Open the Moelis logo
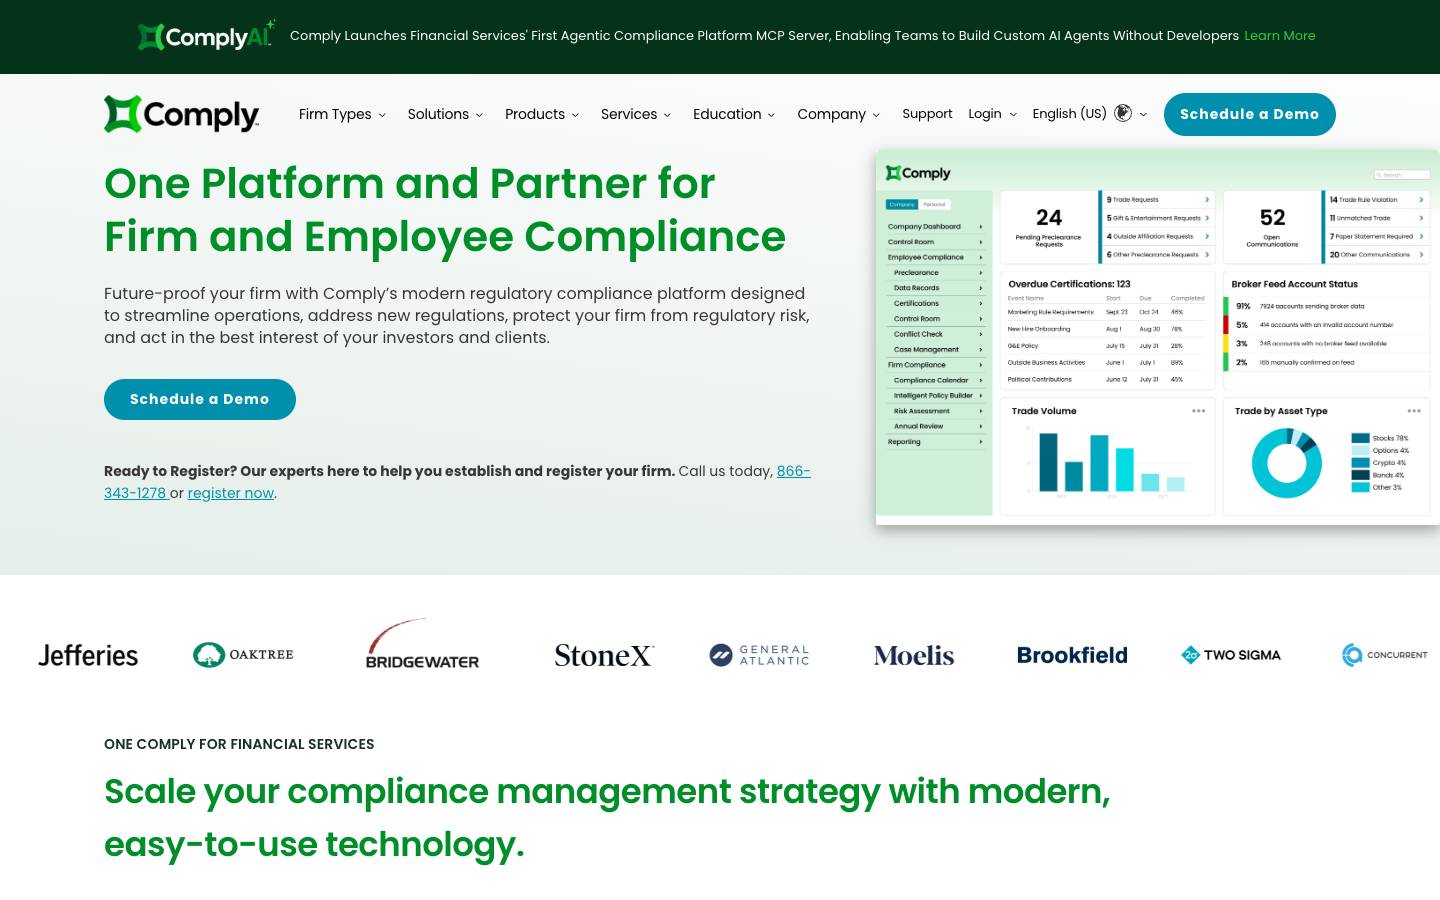The height and width of the screenshot is (900, 1440). click(914, 655)
